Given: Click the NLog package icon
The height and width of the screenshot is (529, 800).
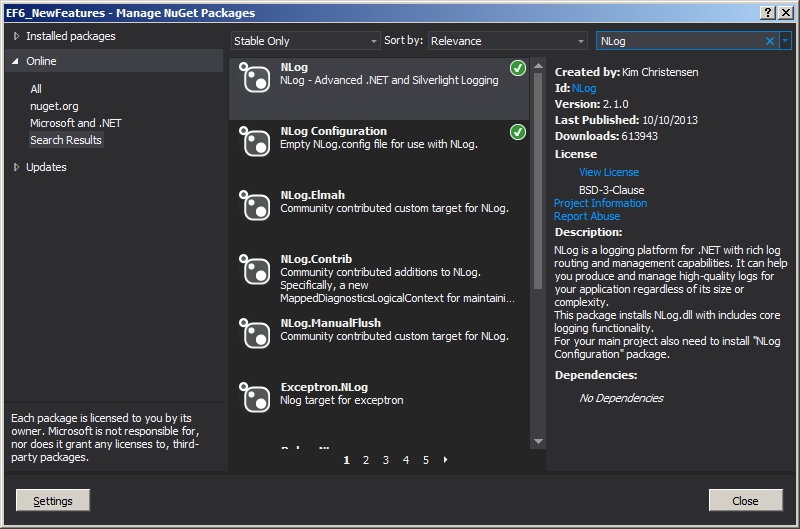Looking at the screenshot, I should (x=255, y=79).
